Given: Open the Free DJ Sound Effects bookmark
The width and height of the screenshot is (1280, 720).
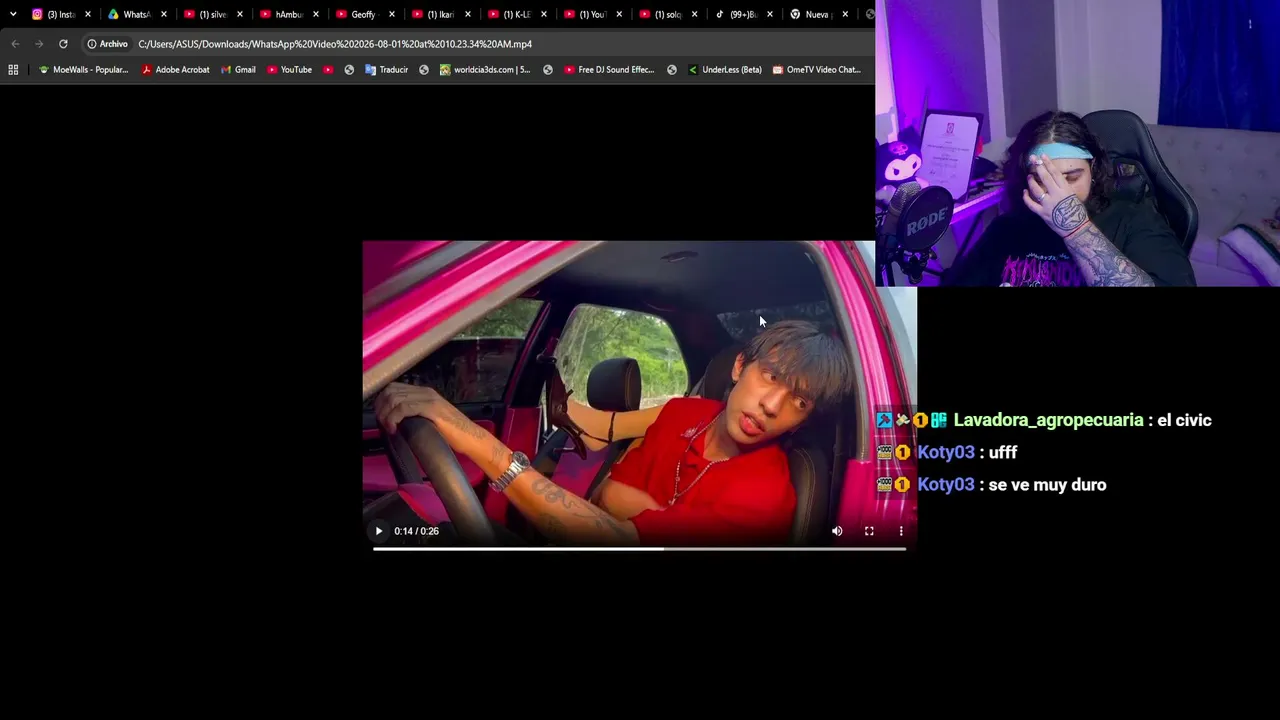Looking at the screenshot, I should tap(610, 69).
